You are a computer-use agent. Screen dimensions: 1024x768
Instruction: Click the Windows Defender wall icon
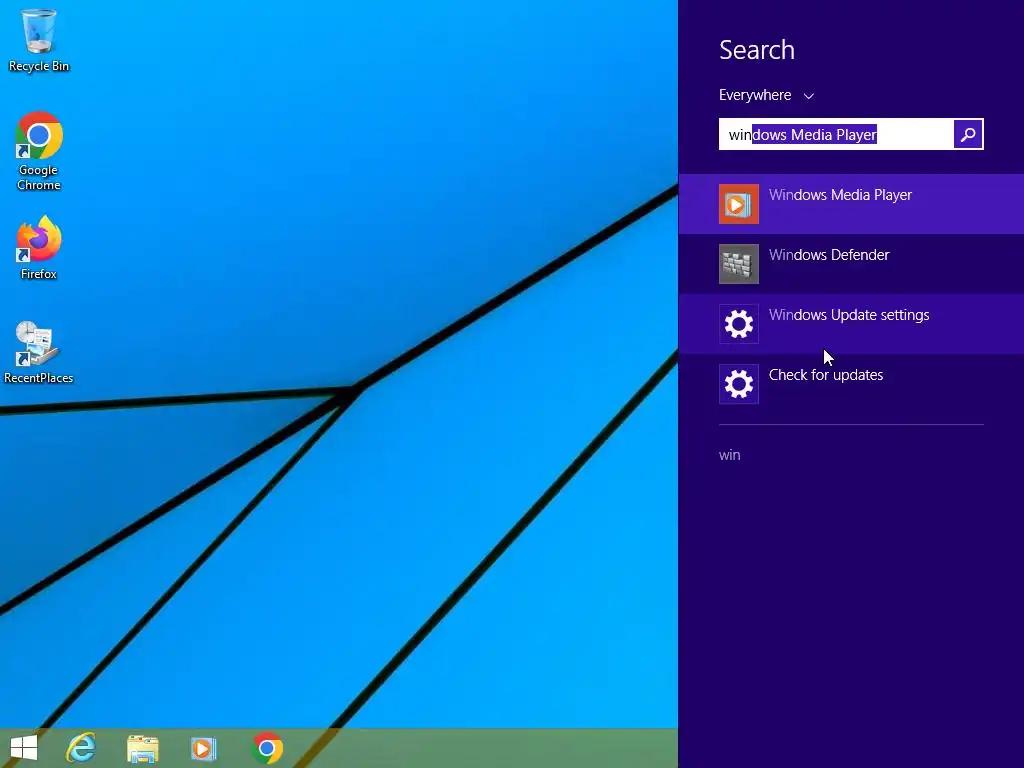[x=739, y=264]
